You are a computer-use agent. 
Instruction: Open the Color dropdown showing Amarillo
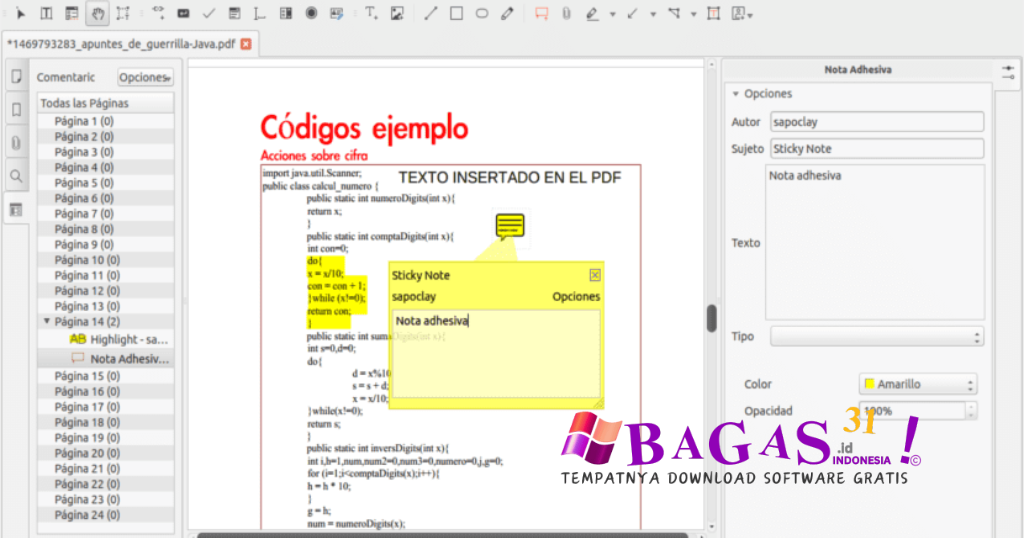[x=918, y=384]
